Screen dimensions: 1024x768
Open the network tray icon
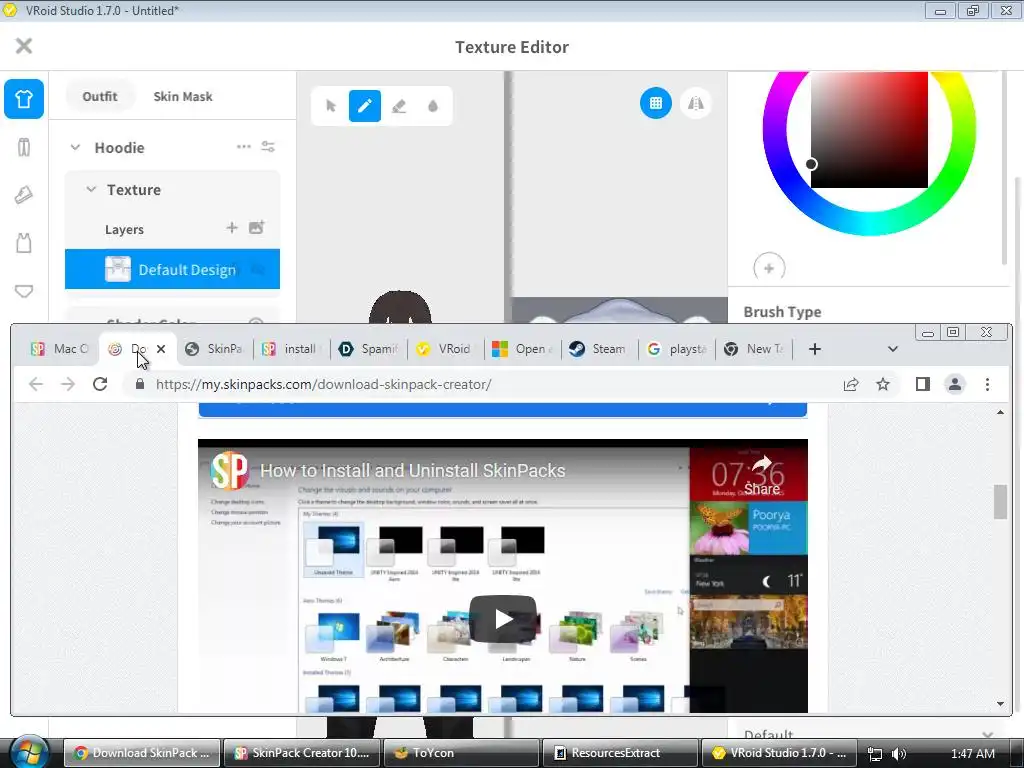(875, 754)
